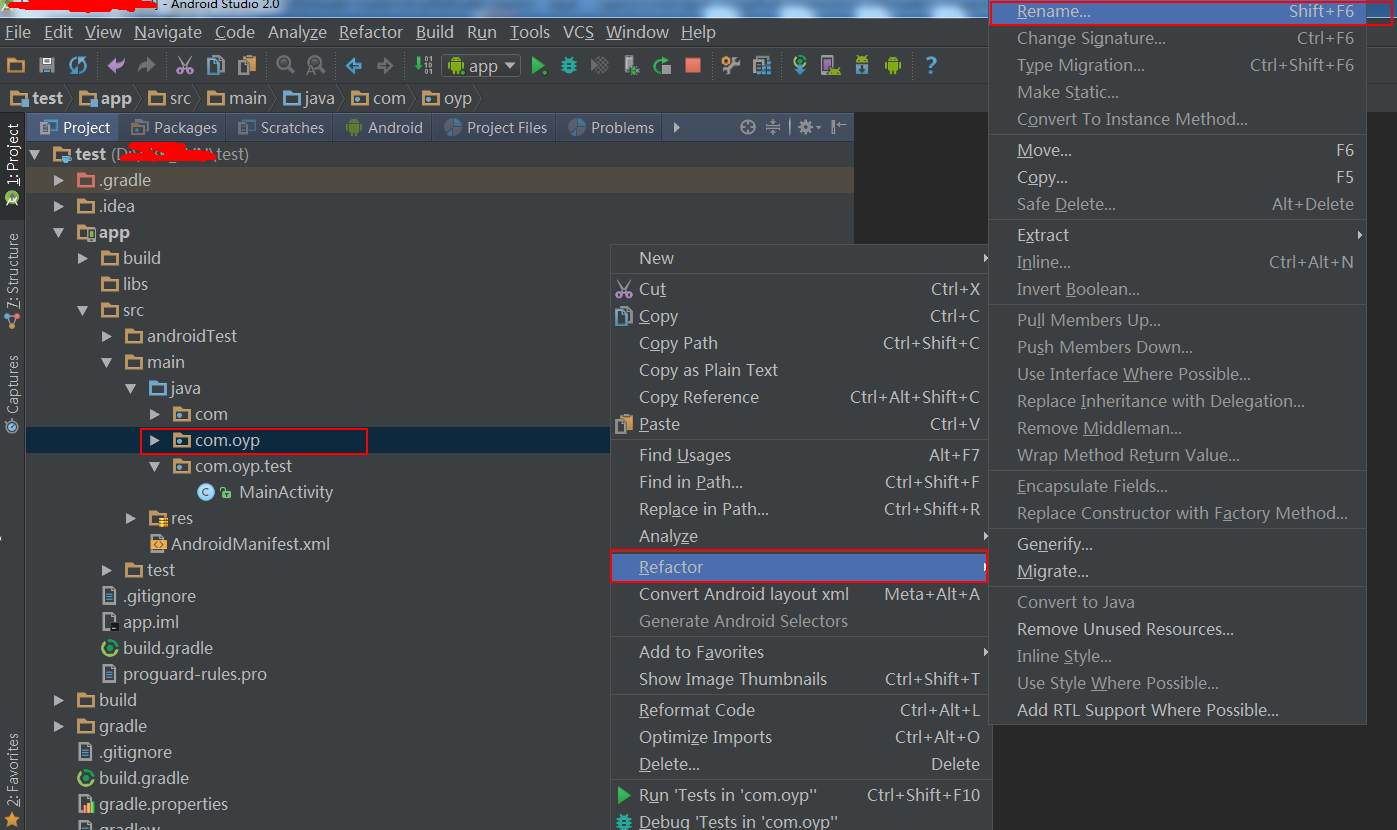Switch to the Problems view tab
This screenshot has height=830, width=1397.
[610, 127]
